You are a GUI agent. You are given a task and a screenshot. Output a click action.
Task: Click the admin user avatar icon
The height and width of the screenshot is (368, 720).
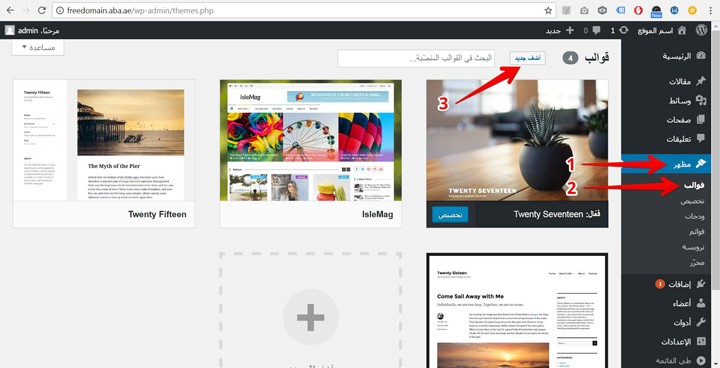[10, 30]
